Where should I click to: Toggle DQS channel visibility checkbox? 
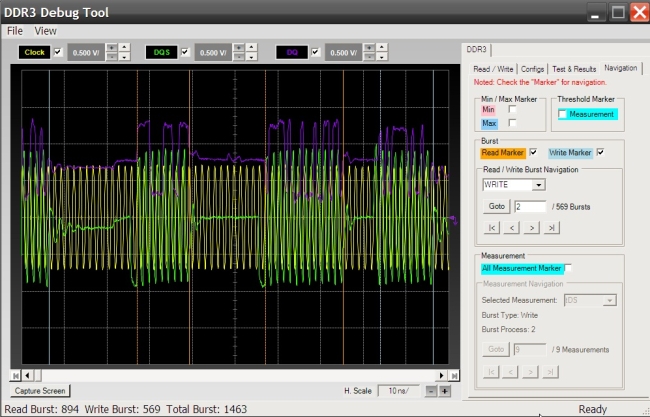[x=185, y=52]
